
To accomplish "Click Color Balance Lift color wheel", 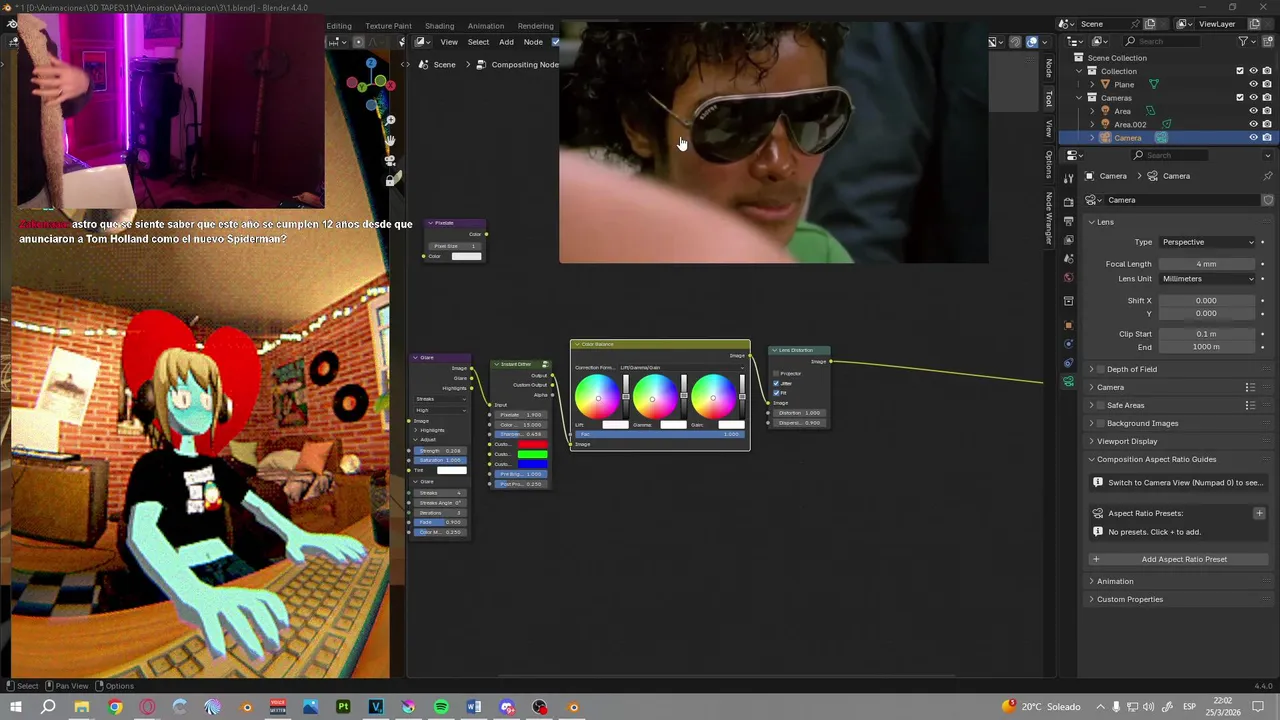I will (x=597, y=397).
